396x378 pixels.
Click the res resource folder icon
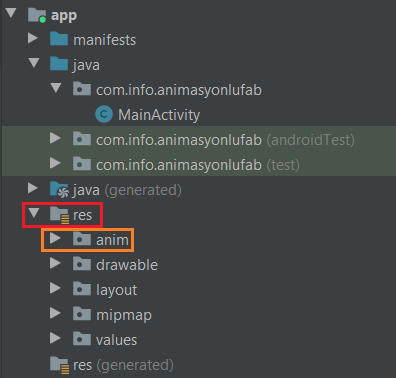[x=60, y=215]
